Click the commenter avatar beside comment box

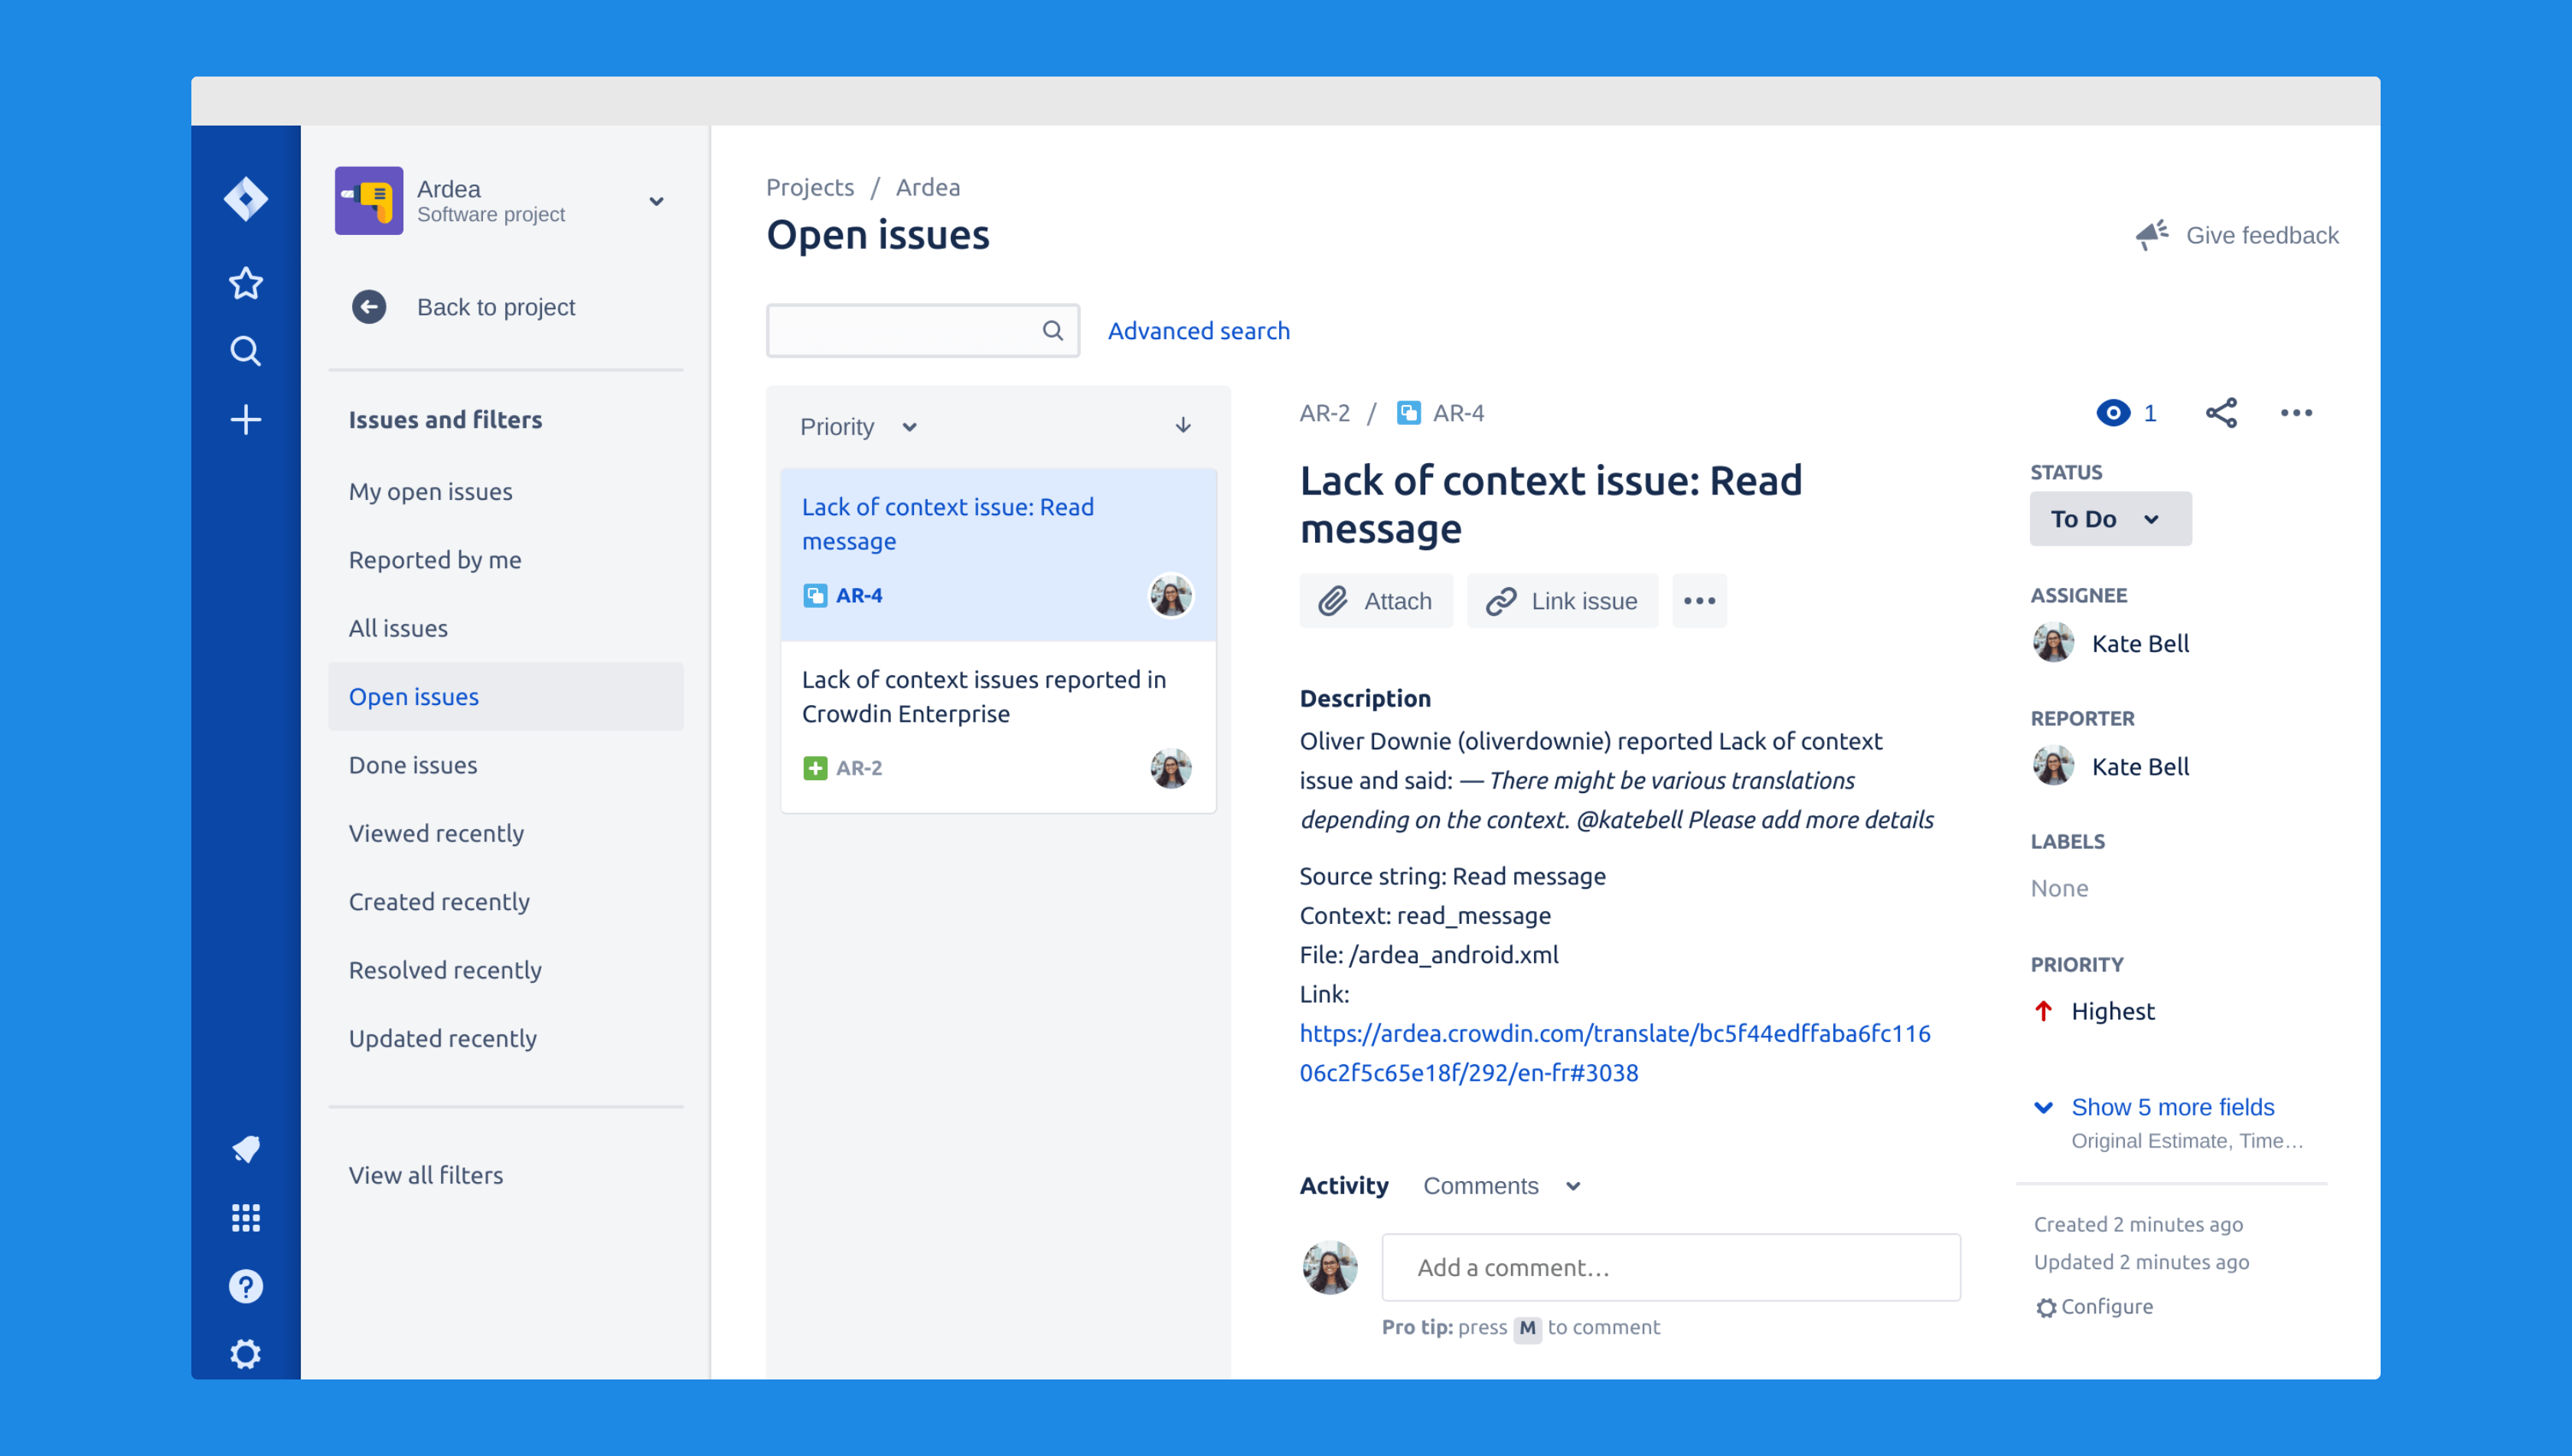[x=1329, y=1267]
